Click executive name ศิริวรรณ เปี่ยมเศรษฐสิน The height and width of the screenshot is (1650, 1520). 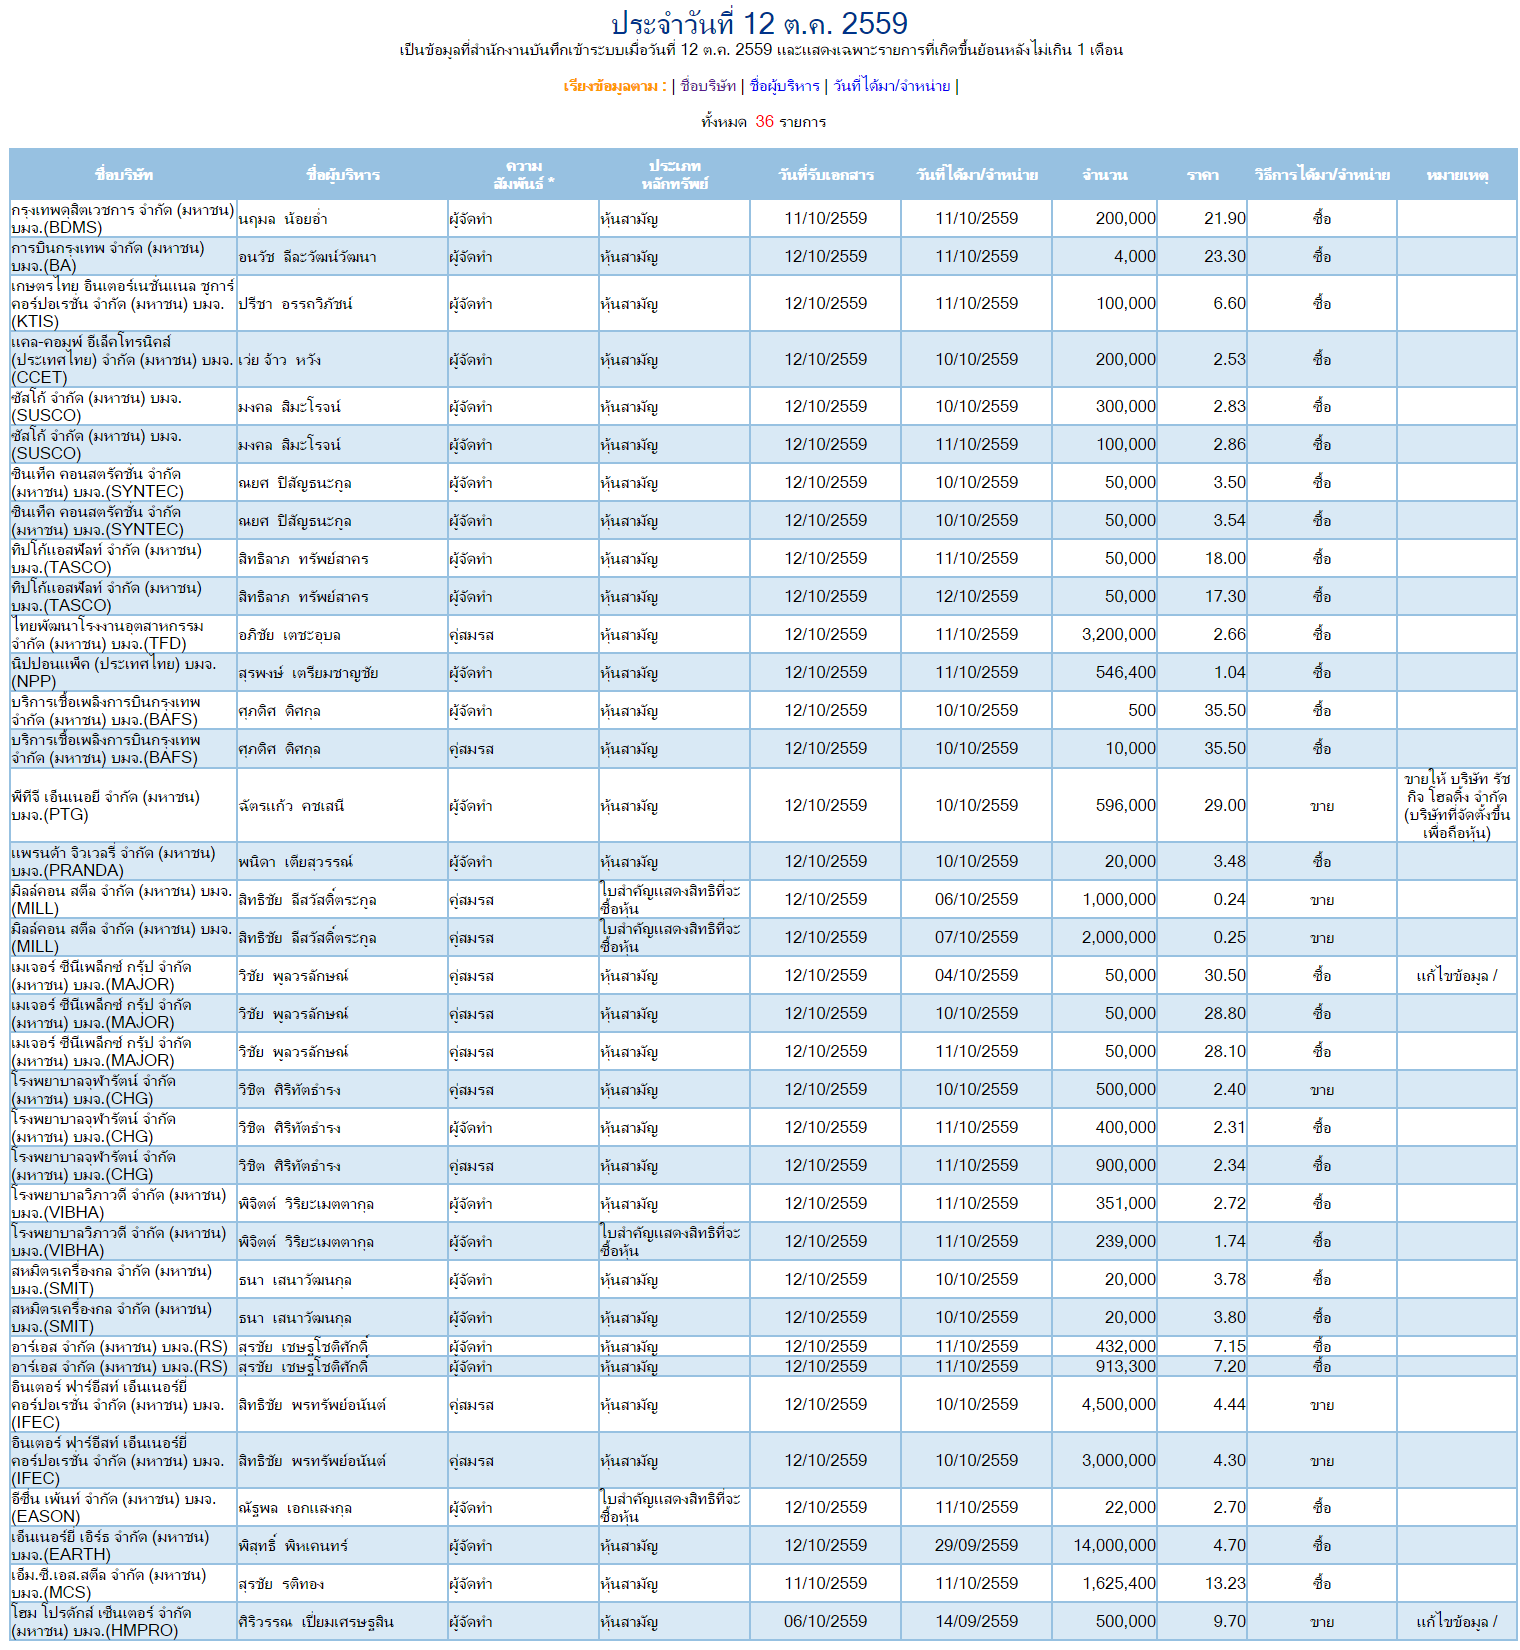316,1622
